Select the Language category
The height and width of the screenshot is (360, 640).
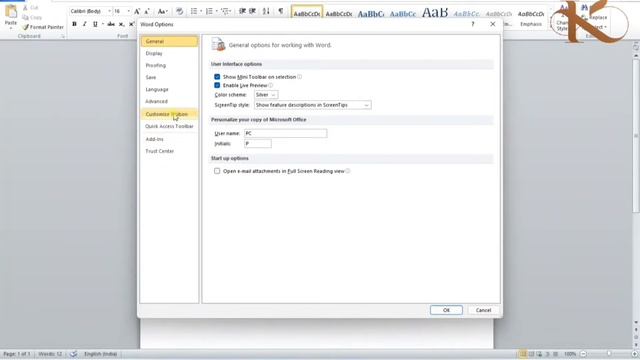[x=169, y=89]
